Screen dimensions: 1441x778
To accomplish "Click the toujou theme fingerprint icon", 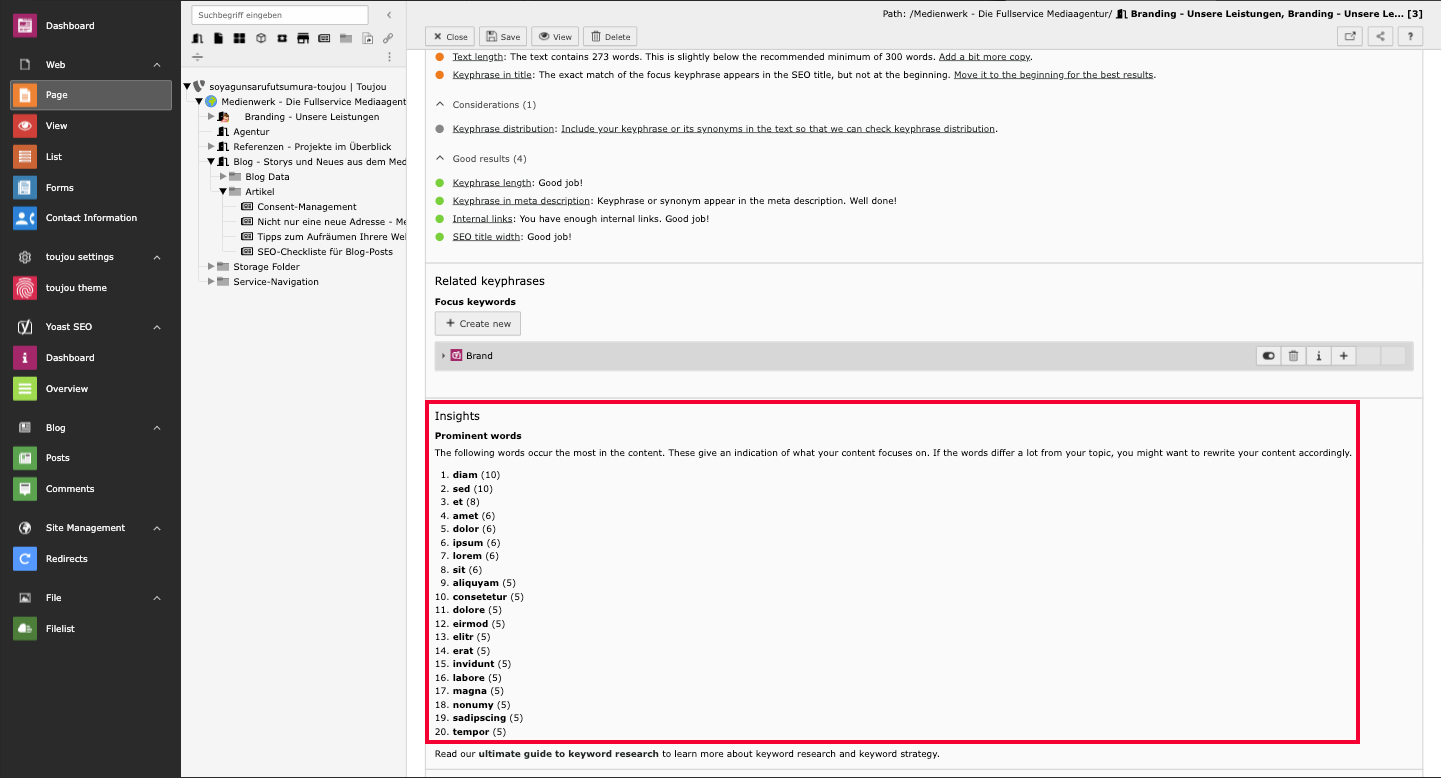I will [25, 288].
